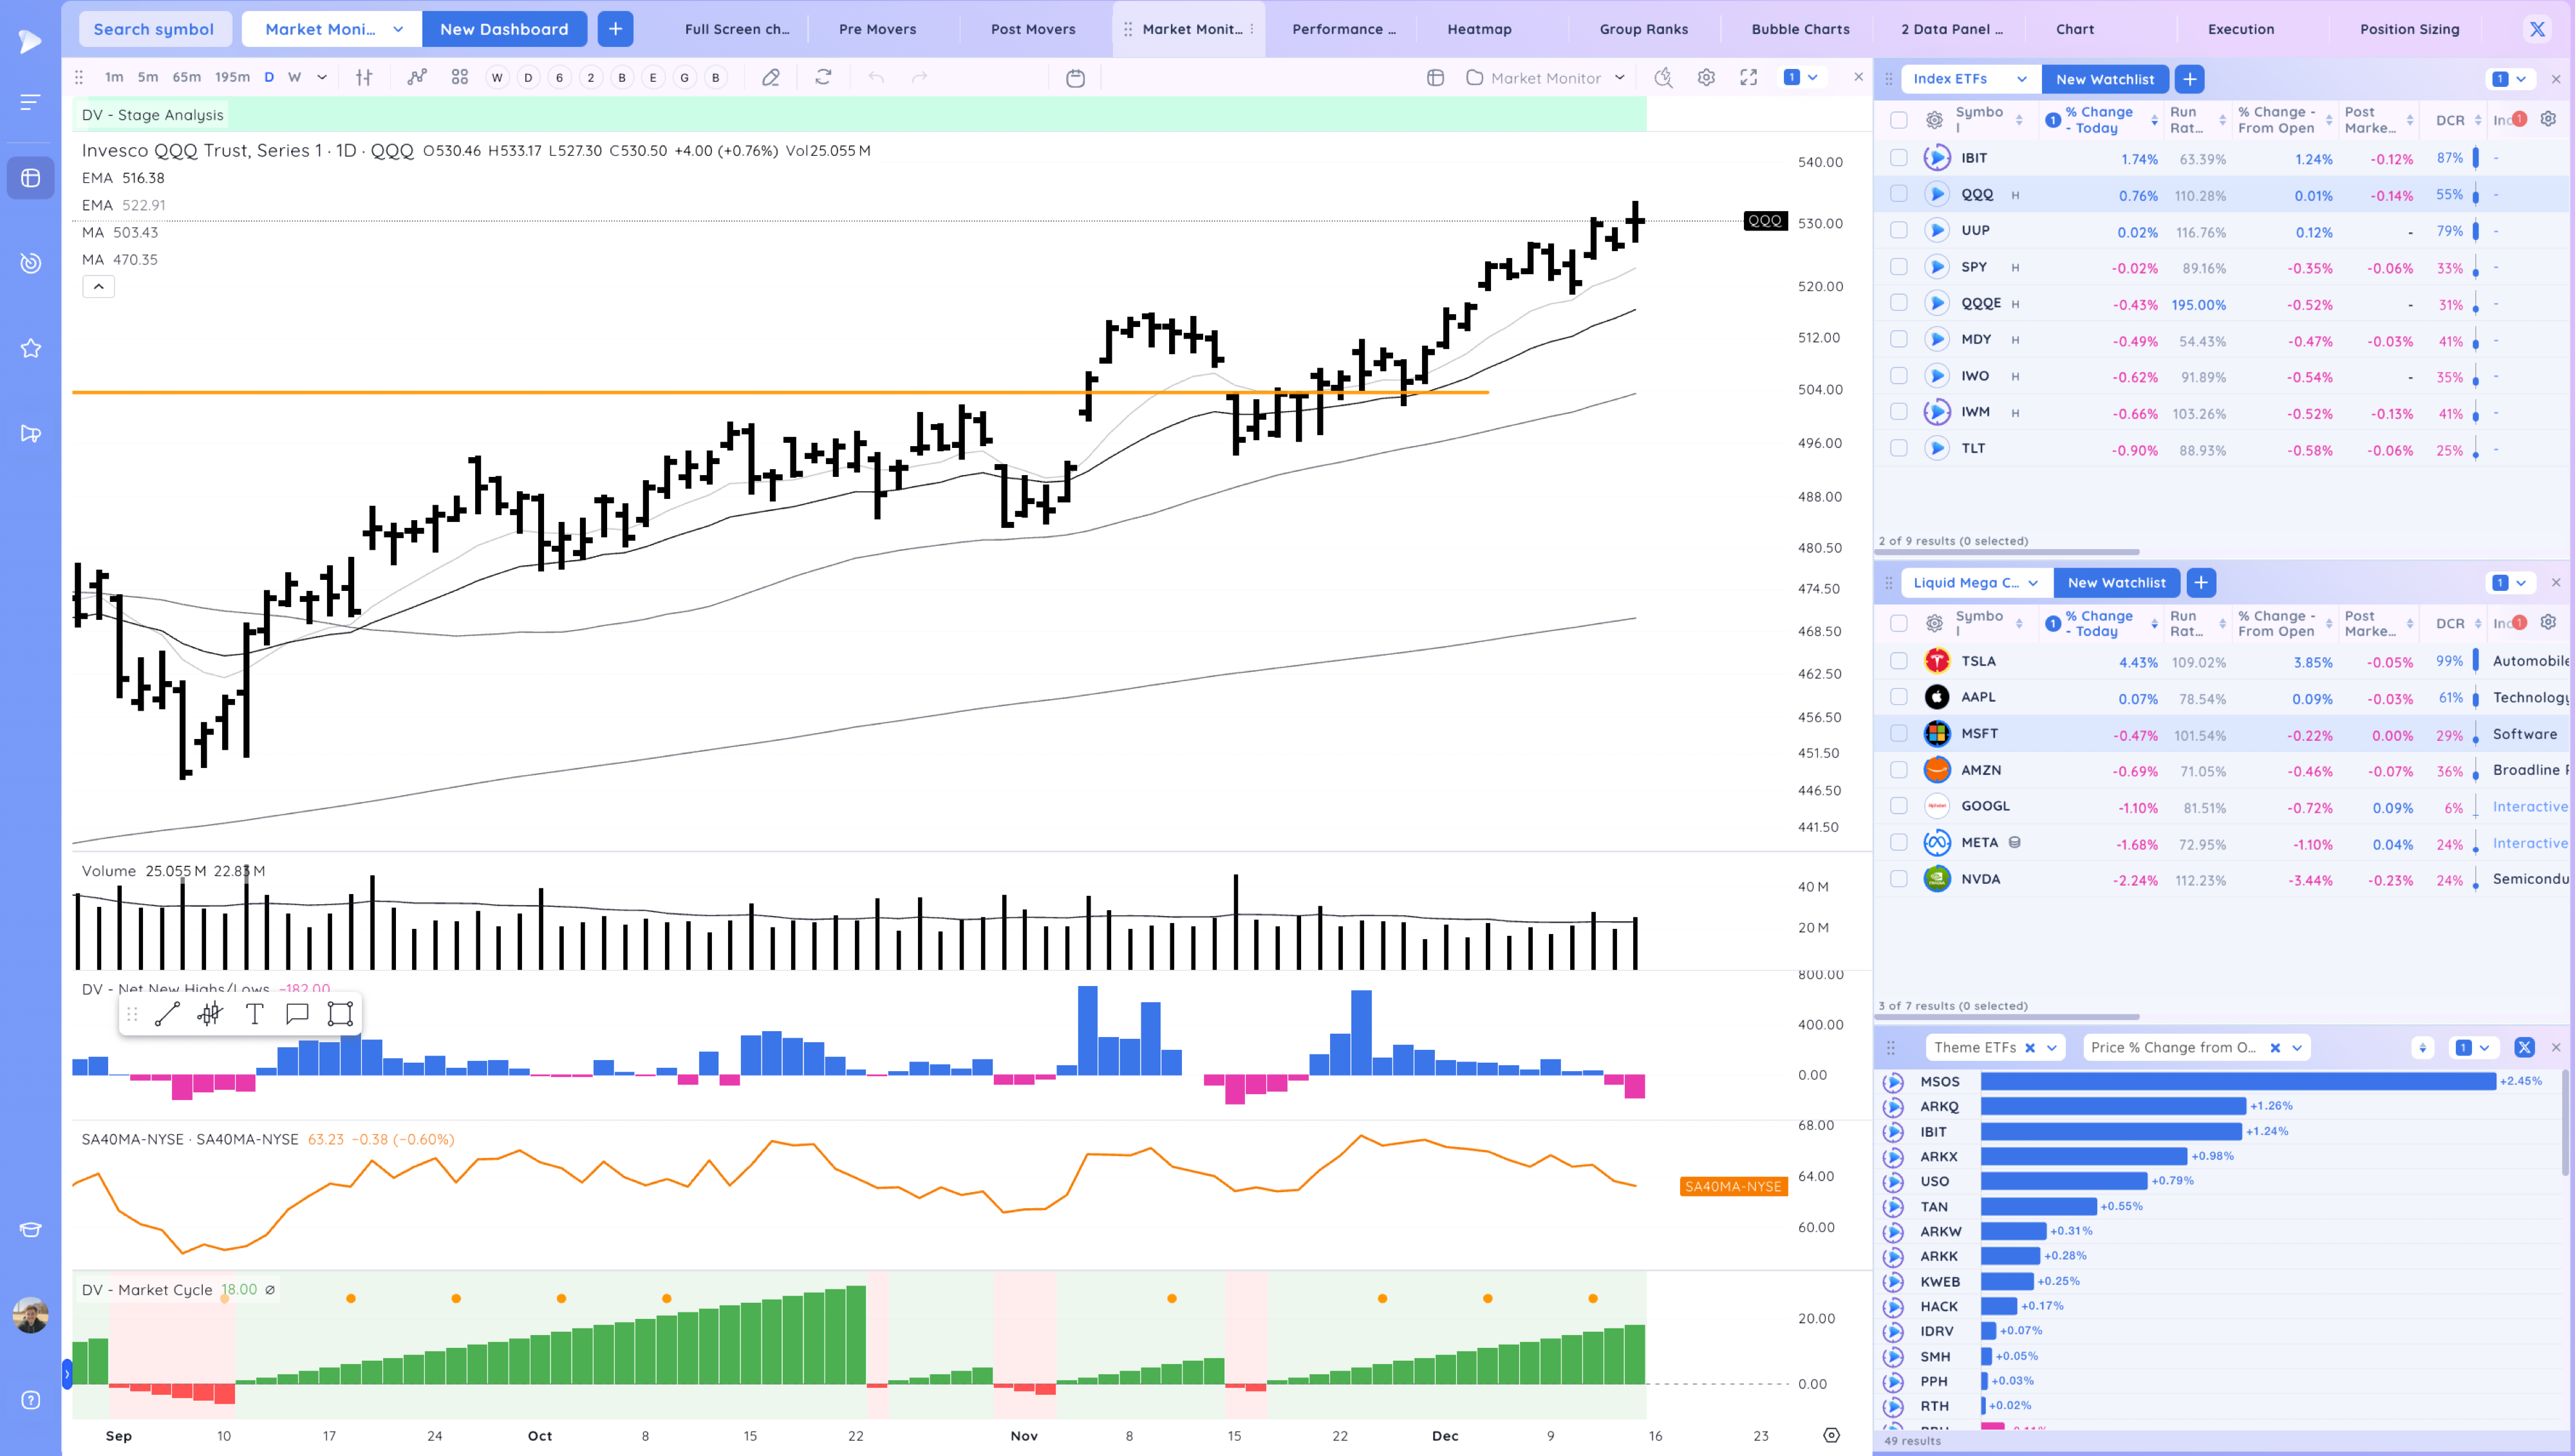Open the chart settings gear
Viewport: 2575px width, 1456px height.
coord(1706,77)
